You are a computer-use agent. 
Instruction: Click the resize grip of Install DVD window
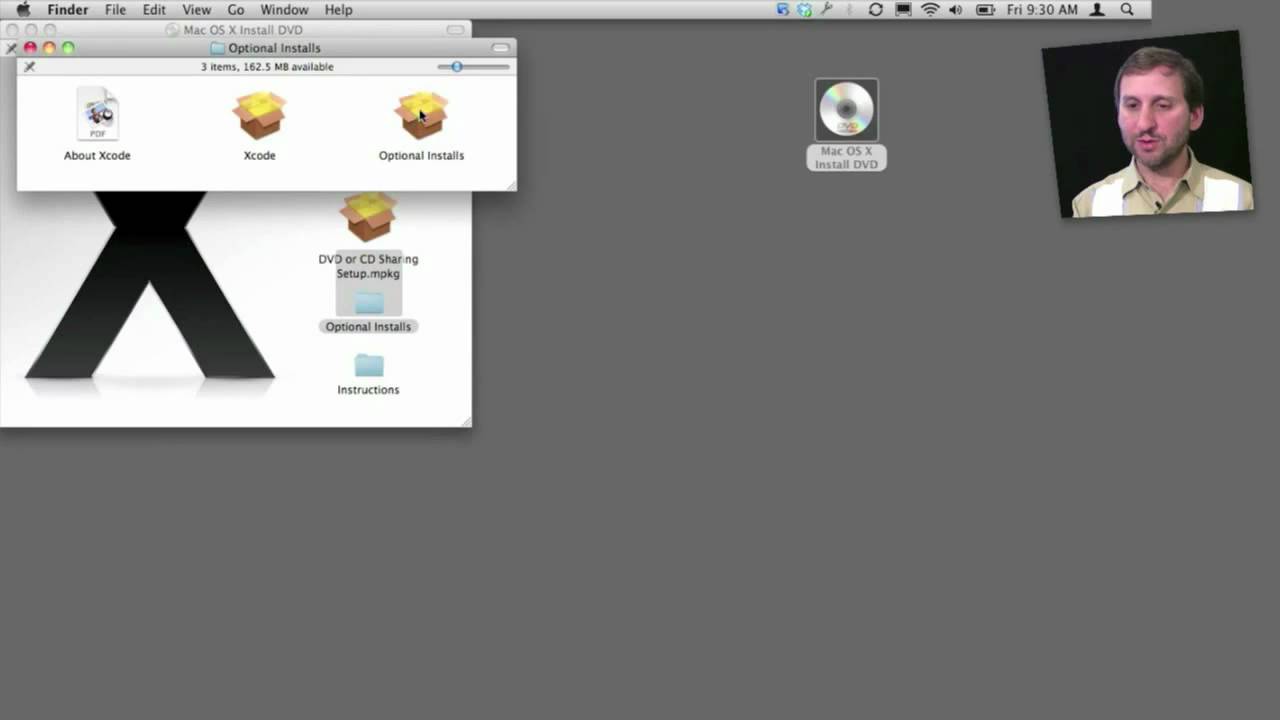465,421
